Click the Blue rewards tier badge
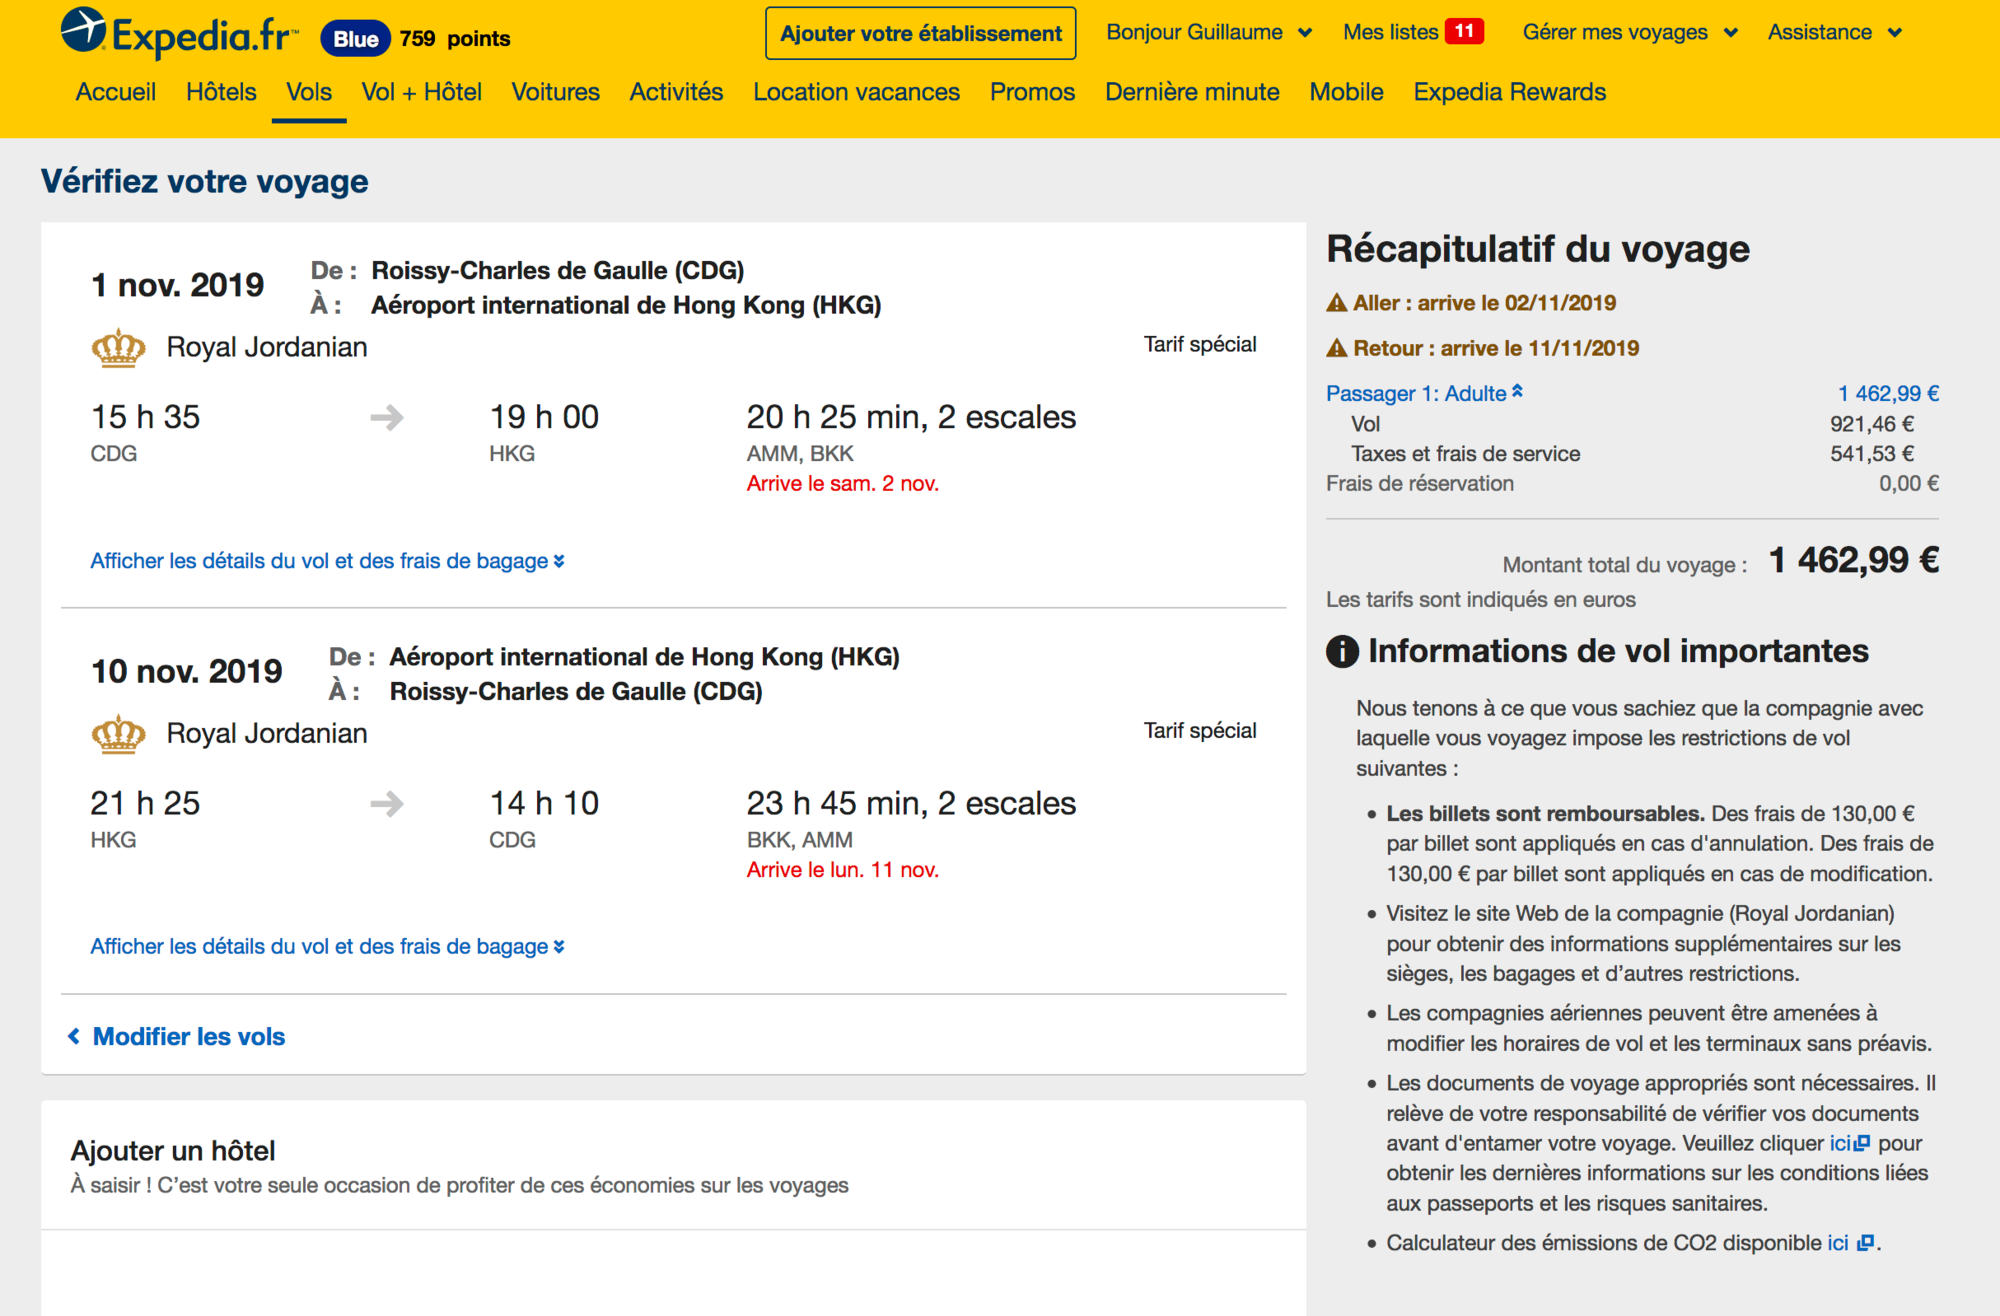 355,39
